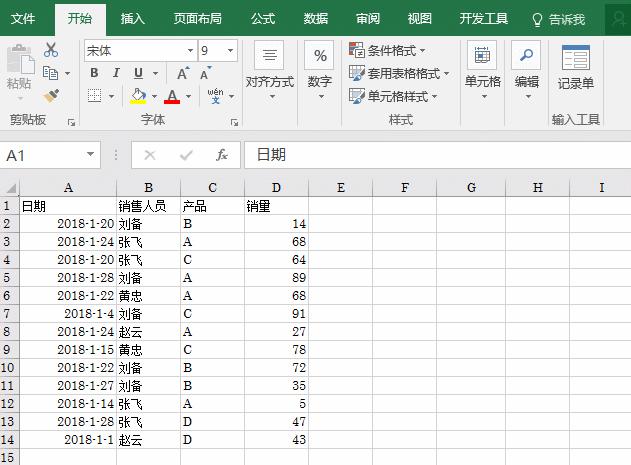Toggle Bold formatting

click(x=95, y=73)
